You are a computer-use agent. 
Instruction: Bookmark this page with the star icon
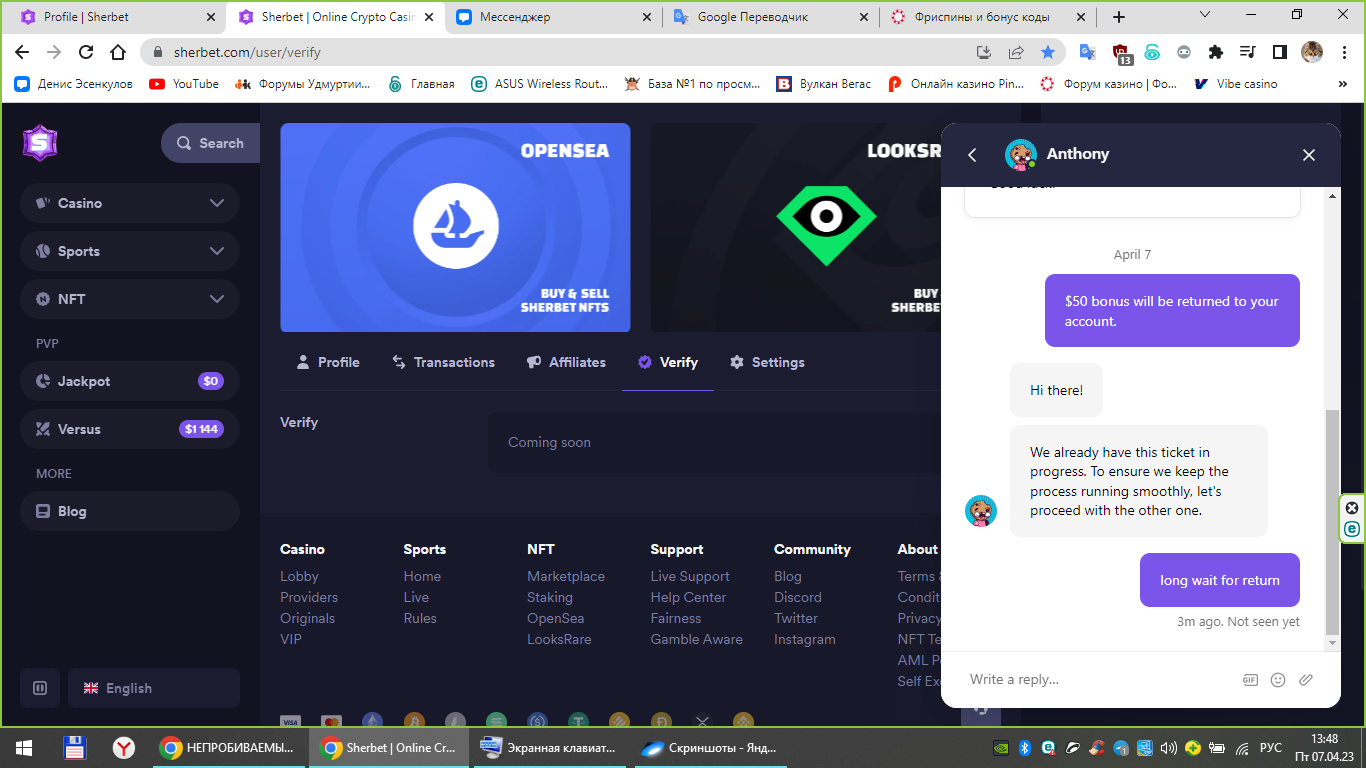point(1047,52)
